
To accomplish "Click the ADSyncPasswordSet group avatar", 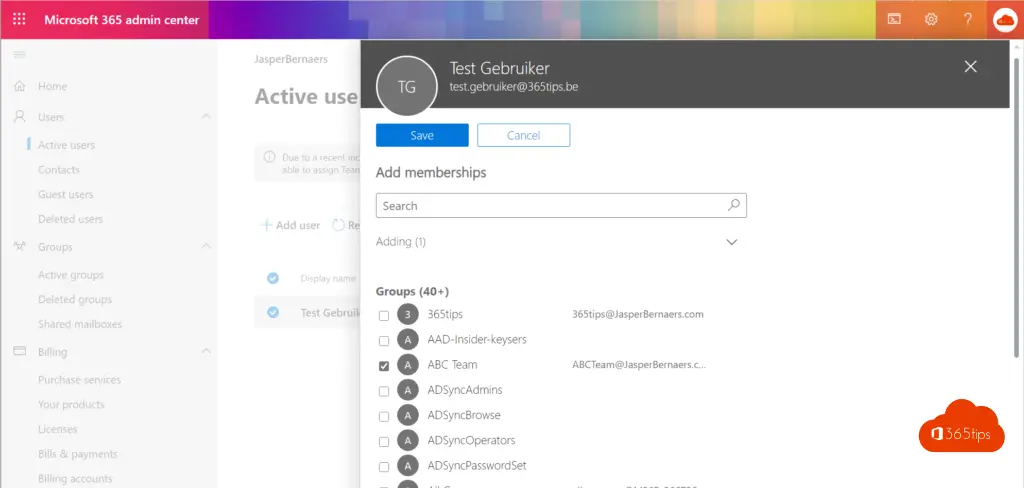I will point(408,466).
